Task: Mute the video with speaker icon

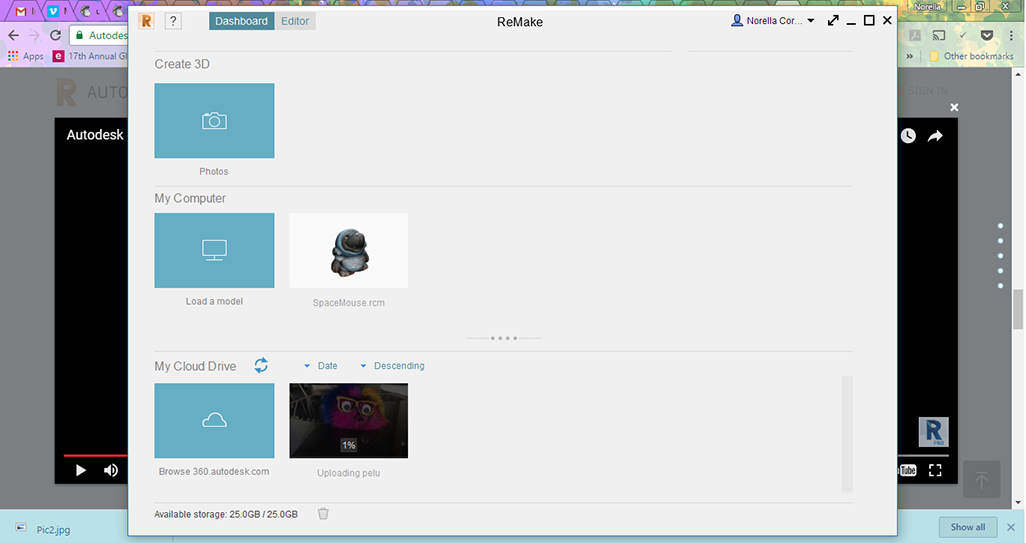Action: point(111,470)
